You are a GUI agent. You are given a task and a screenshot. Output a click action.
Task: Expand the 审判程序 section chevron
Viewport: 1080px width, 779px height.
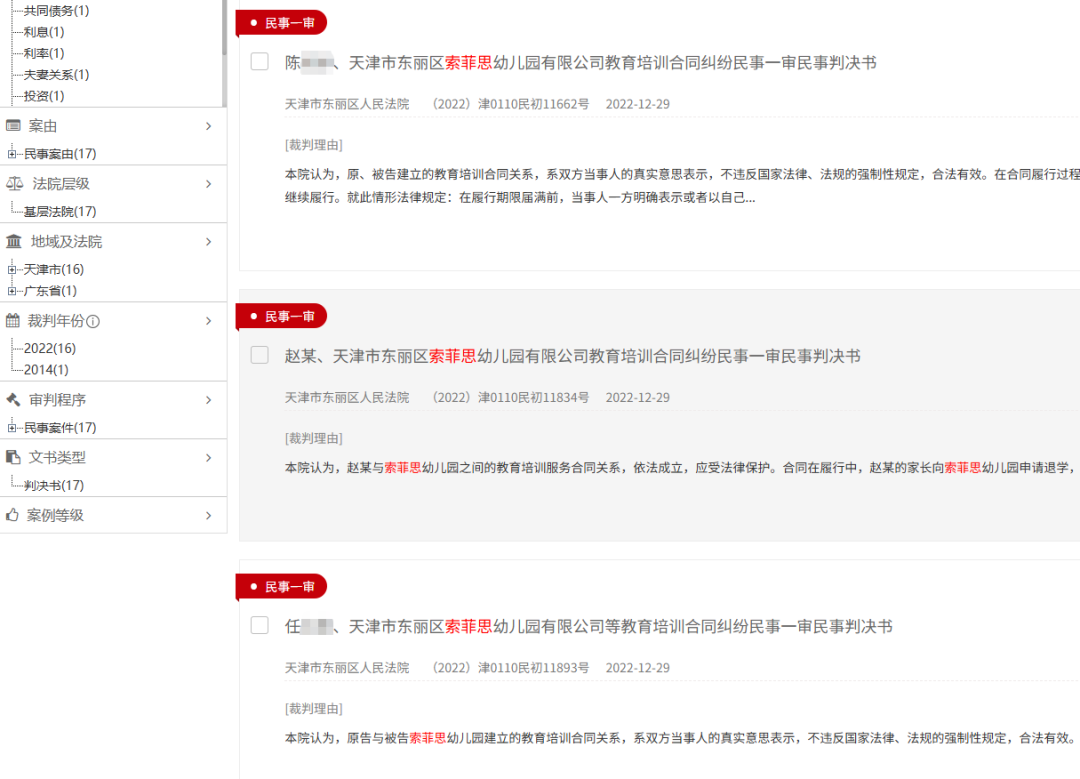coord(209,399)
